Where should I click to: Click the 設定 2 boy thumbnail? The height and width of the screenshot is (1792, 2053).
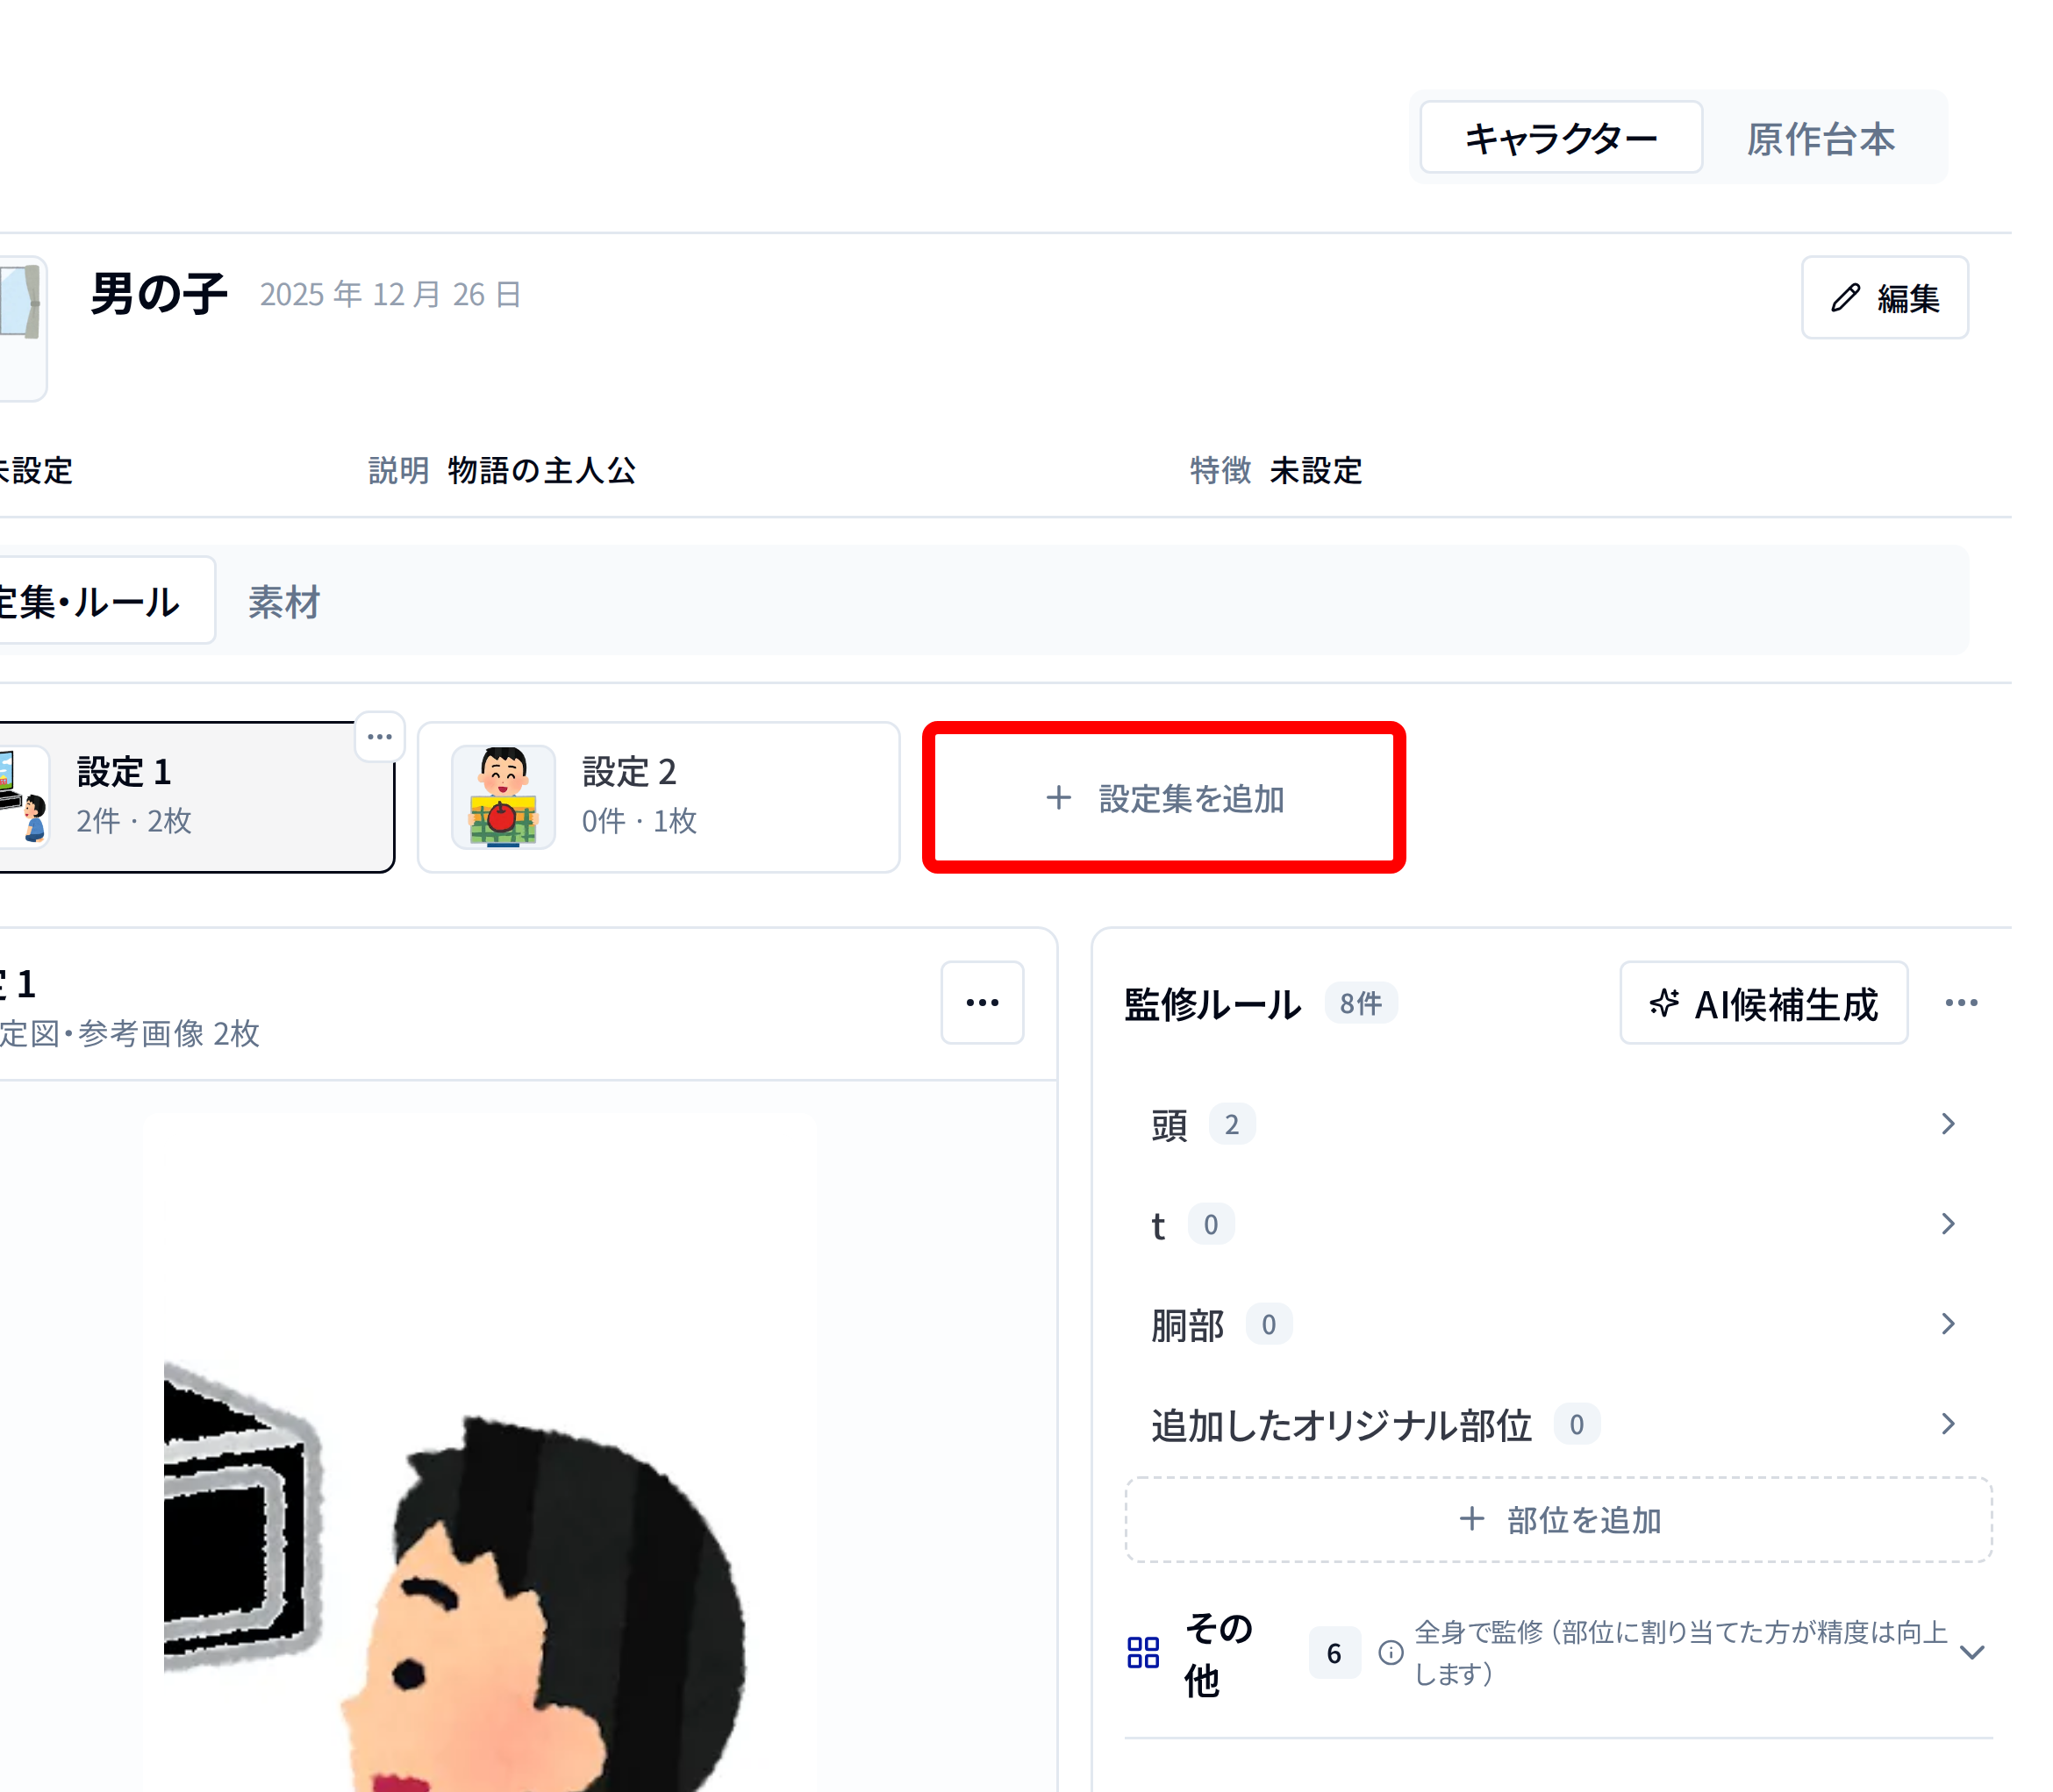503,797
